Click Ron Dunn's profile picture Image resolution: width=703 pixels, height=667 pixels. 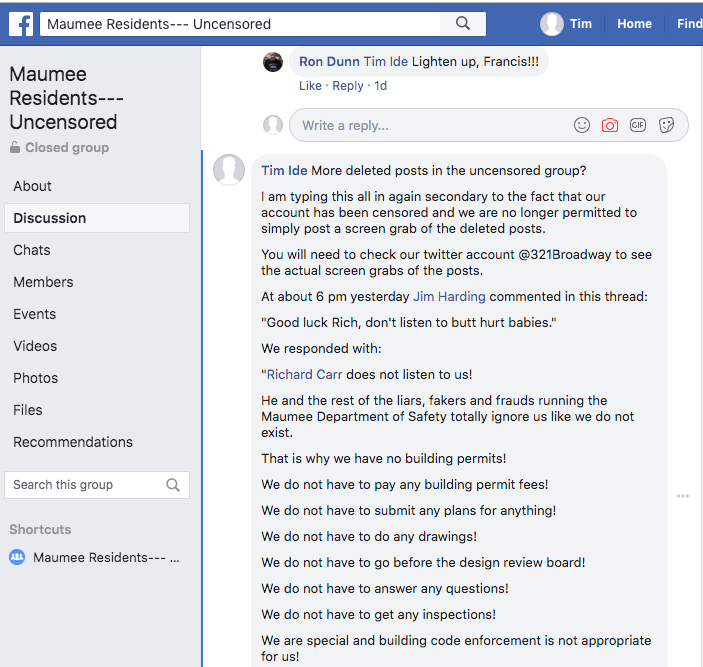(x=273, y=62)
